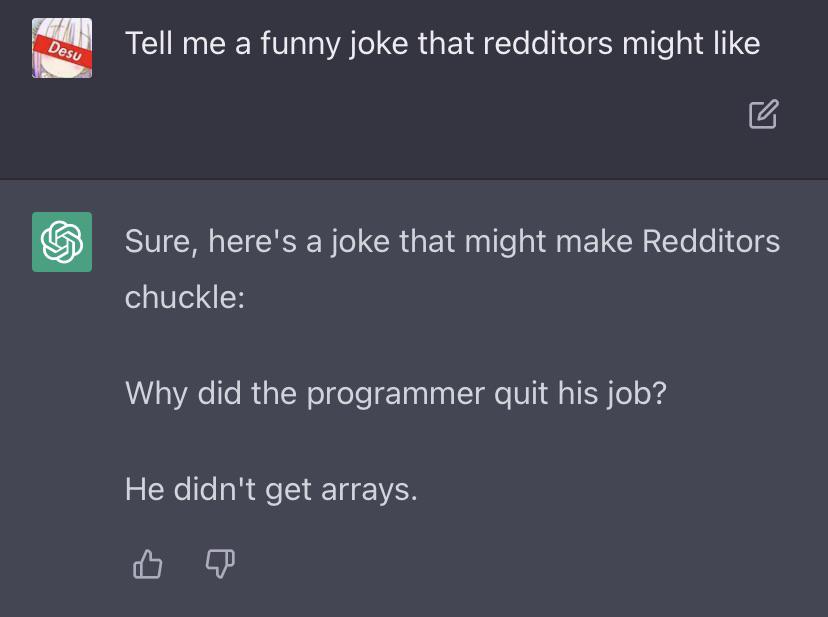Click the green ChatGPT logo avatar
Screen dimensions: 828x617
click(x=62, y=242)
